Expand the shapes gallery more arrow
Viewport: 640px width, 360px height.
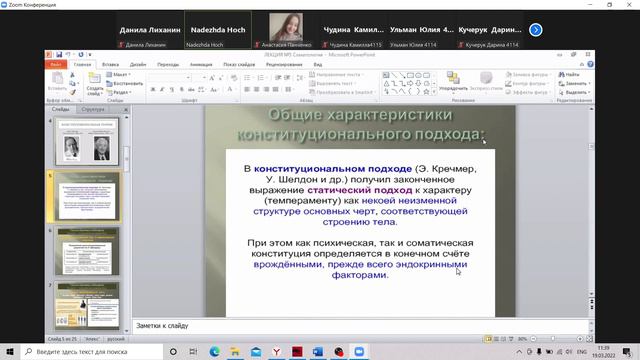pyautogui.click(x=434, y=92)
